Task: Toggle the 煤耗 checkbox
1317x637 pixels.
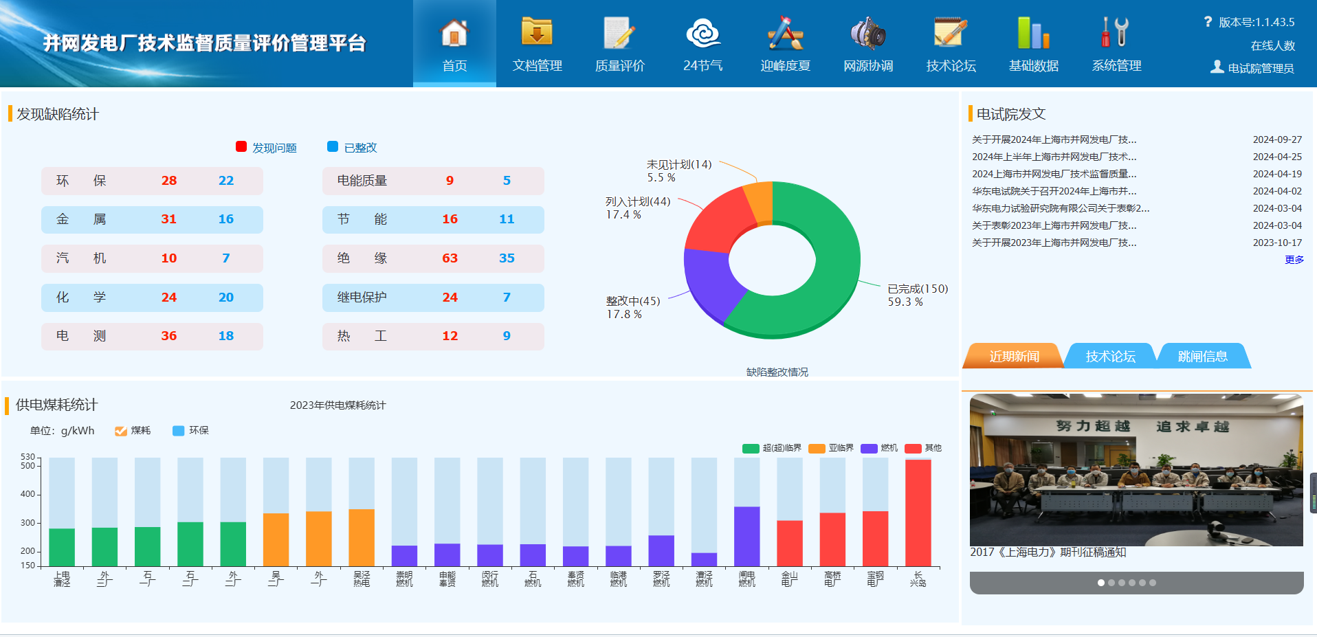Action: pos(121,431)
